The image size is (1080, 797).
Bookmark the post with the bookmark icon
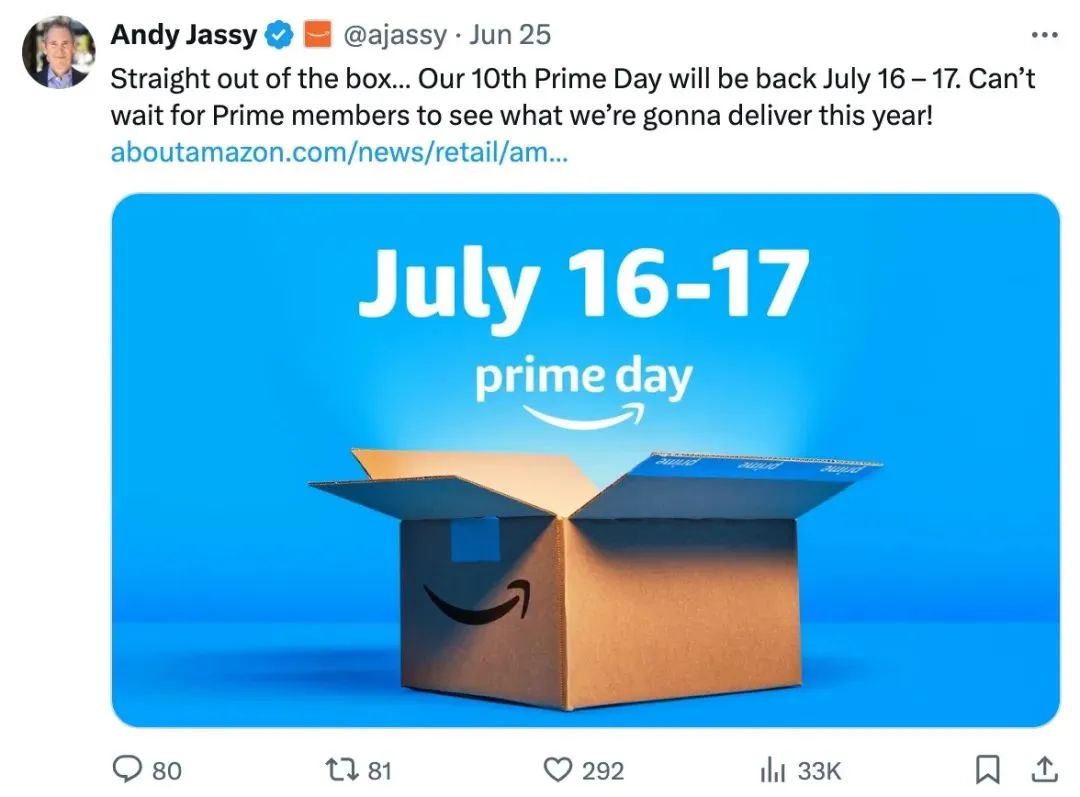pos(988,769)
